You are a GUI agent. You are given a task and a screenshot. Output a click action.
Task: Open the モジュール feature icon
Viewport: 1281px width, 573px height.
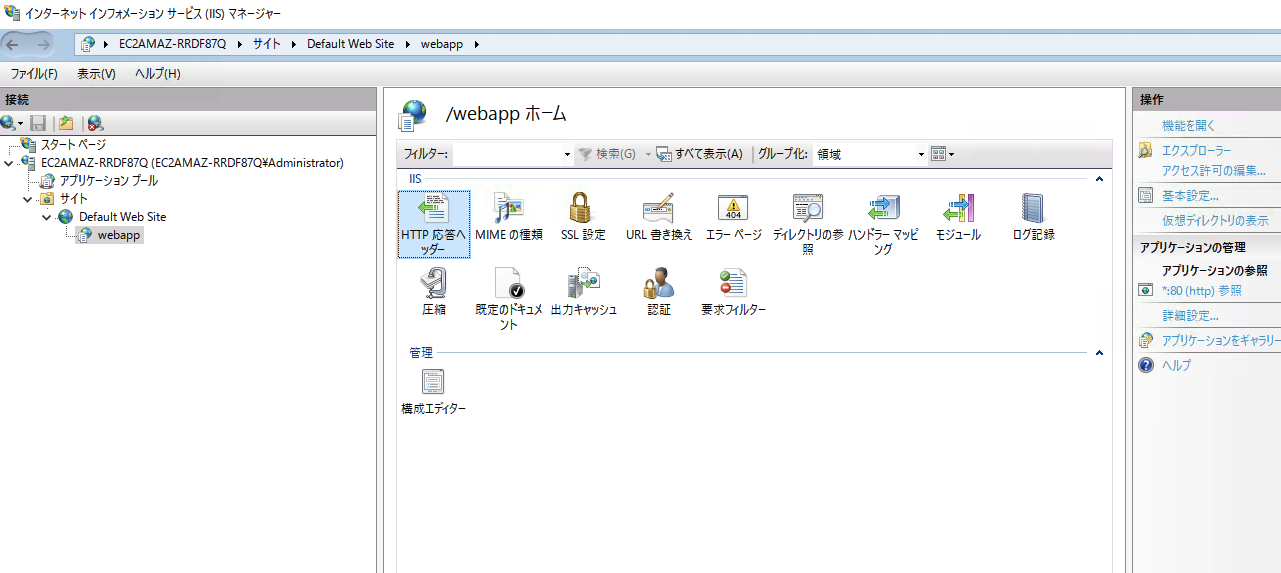958,208
